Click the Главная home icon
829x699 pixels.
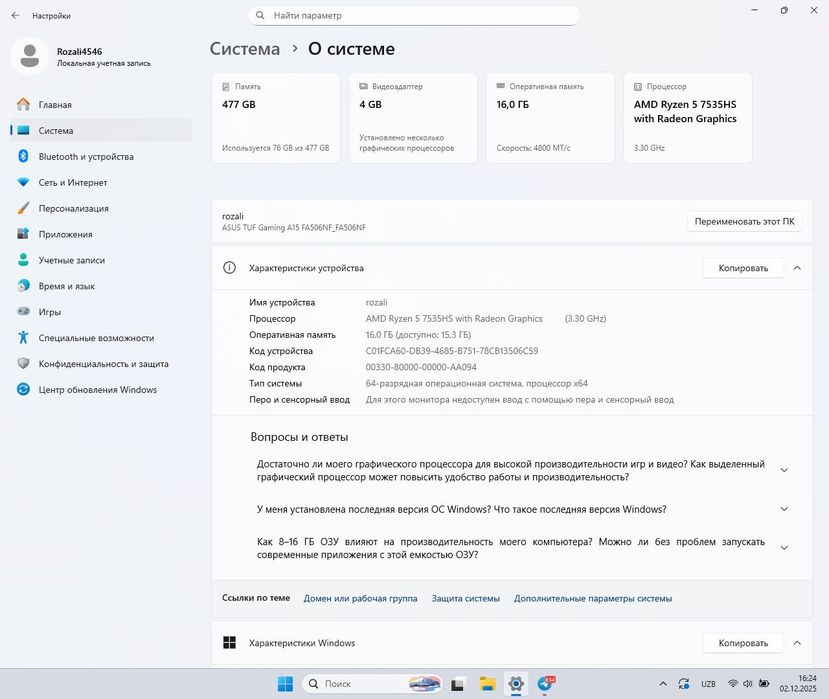pos(23,104)
